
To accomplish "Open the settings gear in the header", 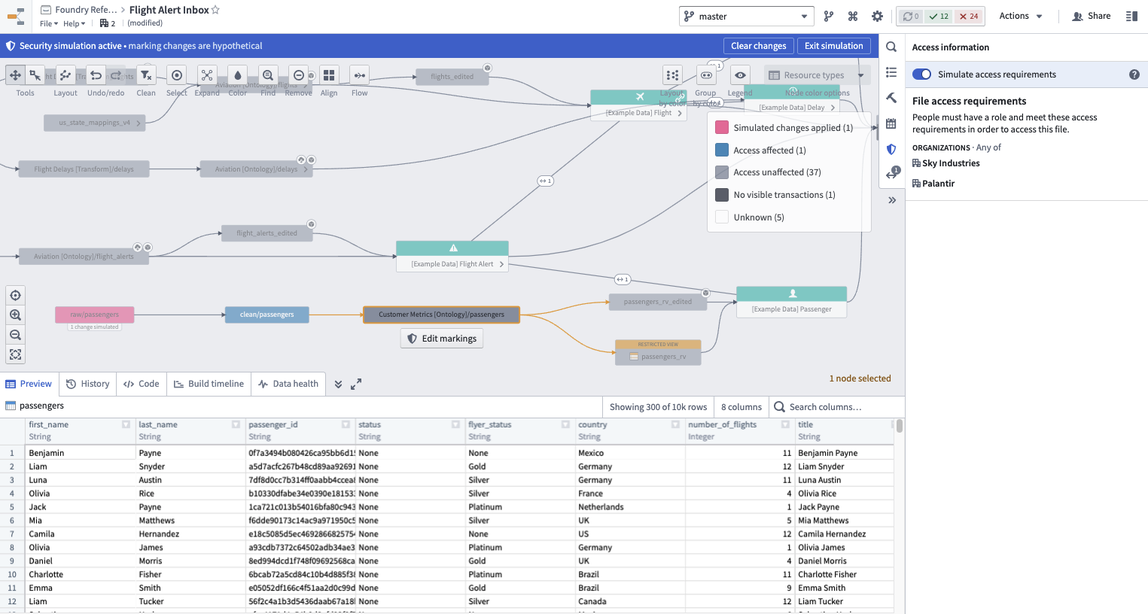I will tap(877, 16).
